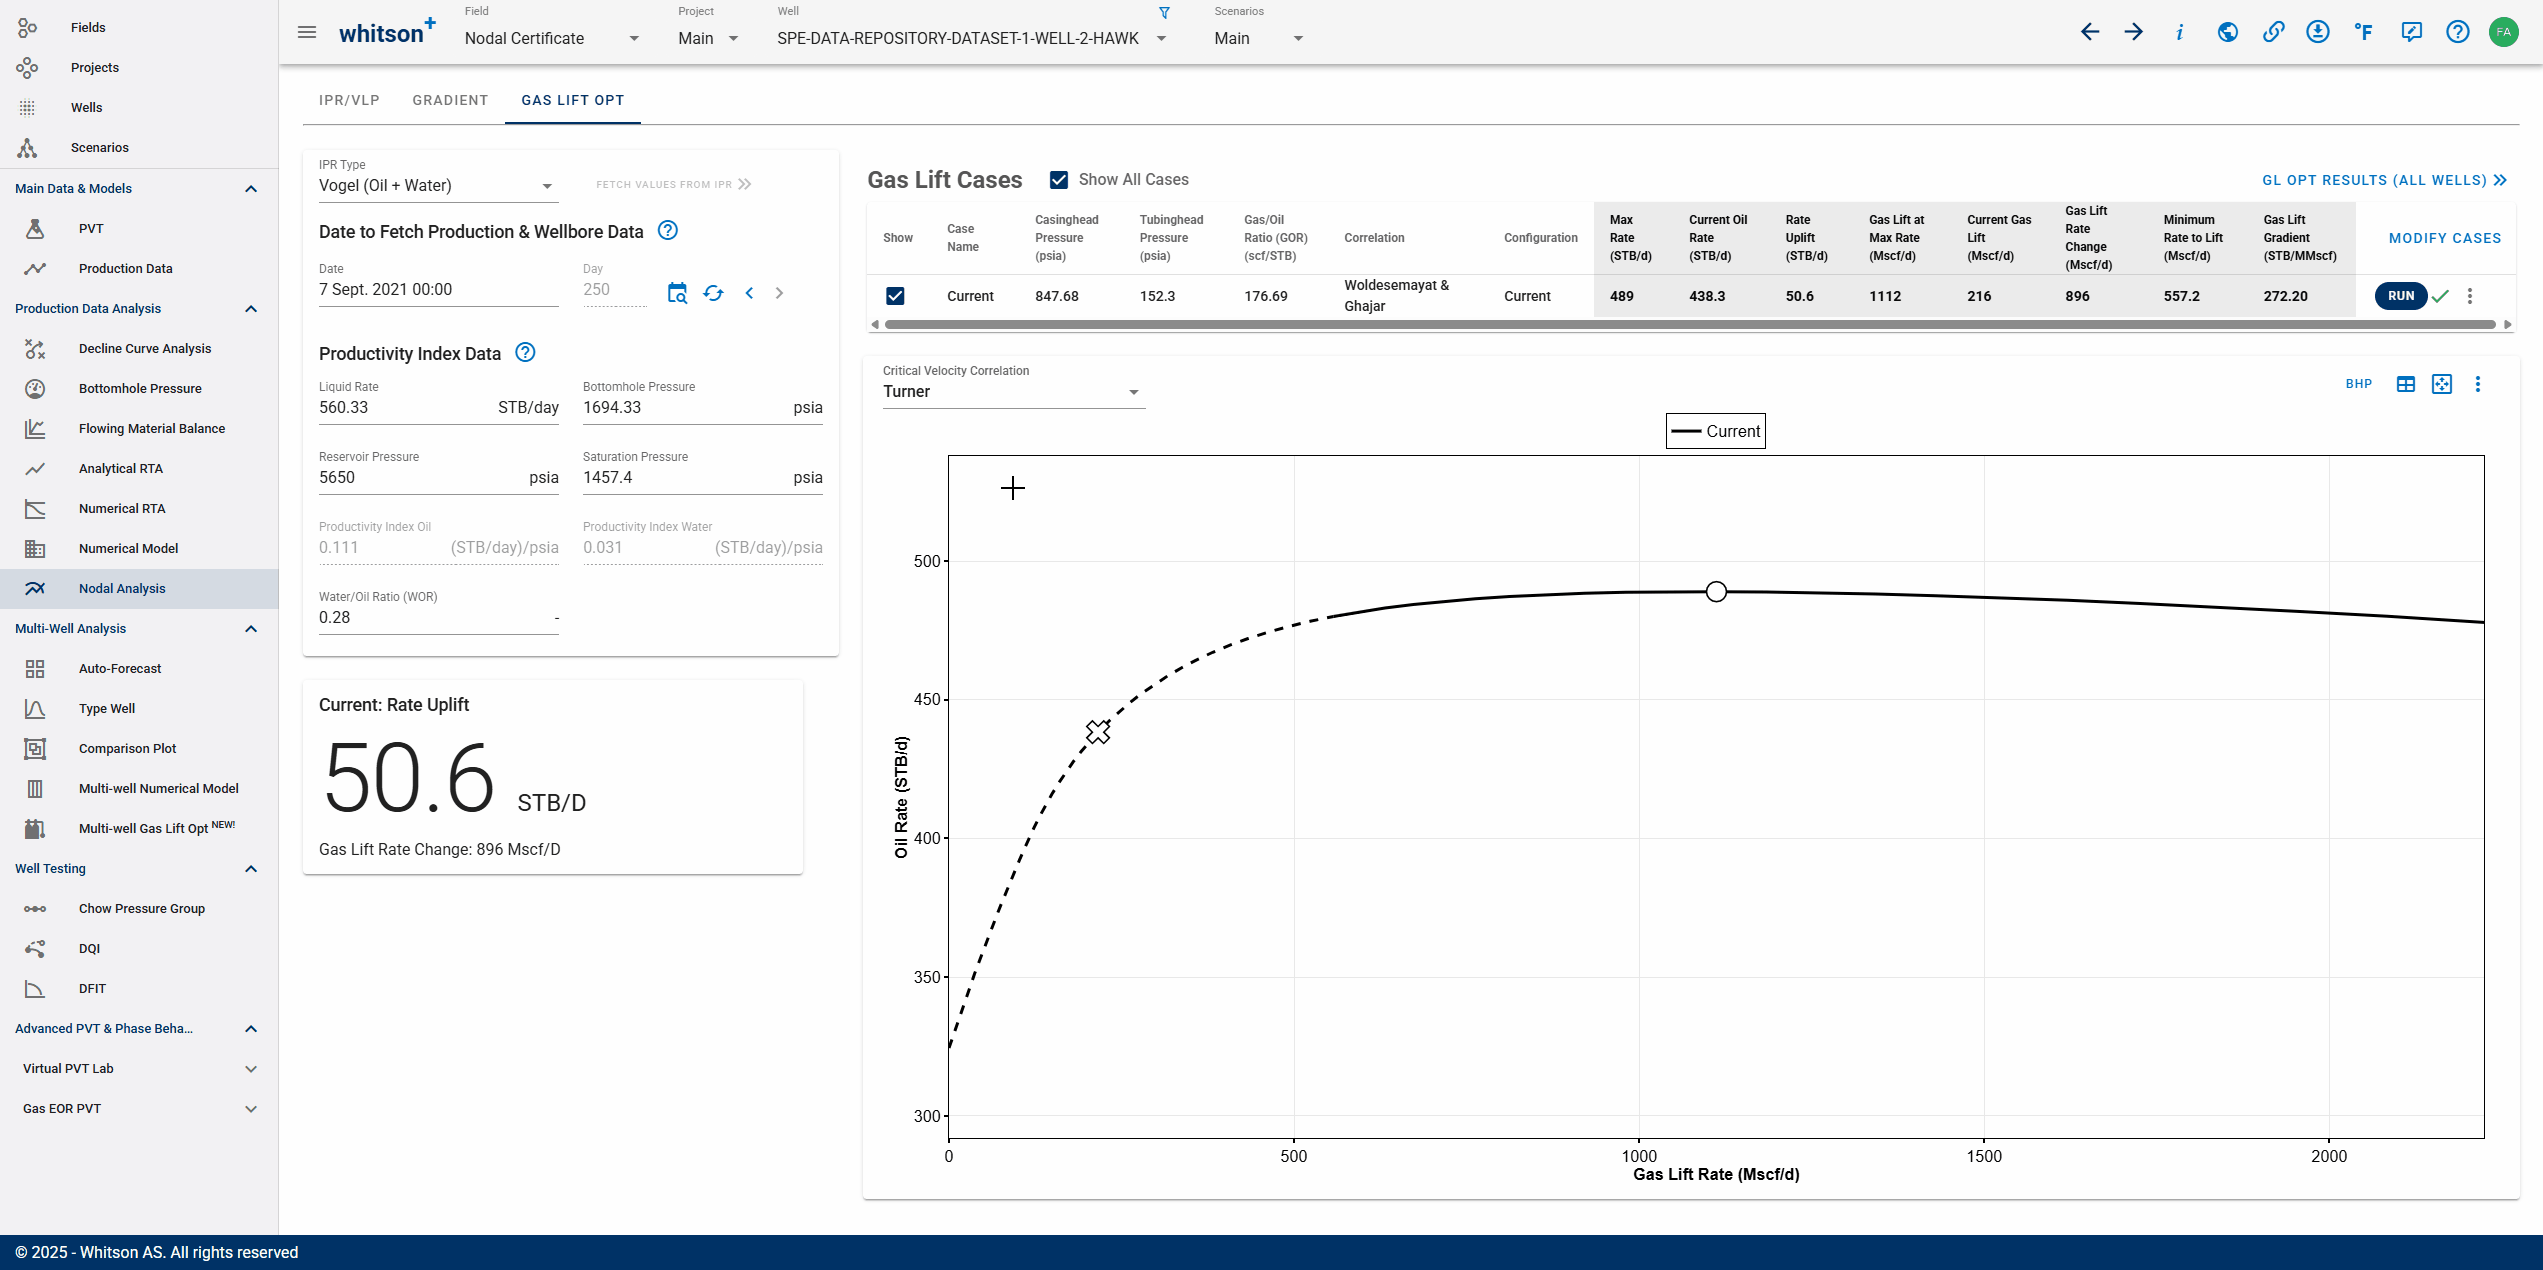
Task: Collapse Production Data Analysis section
Action: click(251, 308)
